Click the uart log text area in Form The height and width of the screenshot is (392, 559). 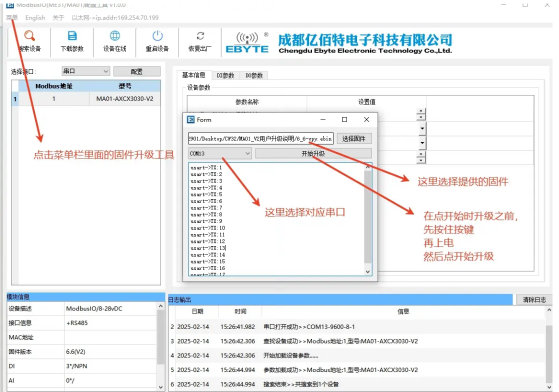(x=276, y=219)
